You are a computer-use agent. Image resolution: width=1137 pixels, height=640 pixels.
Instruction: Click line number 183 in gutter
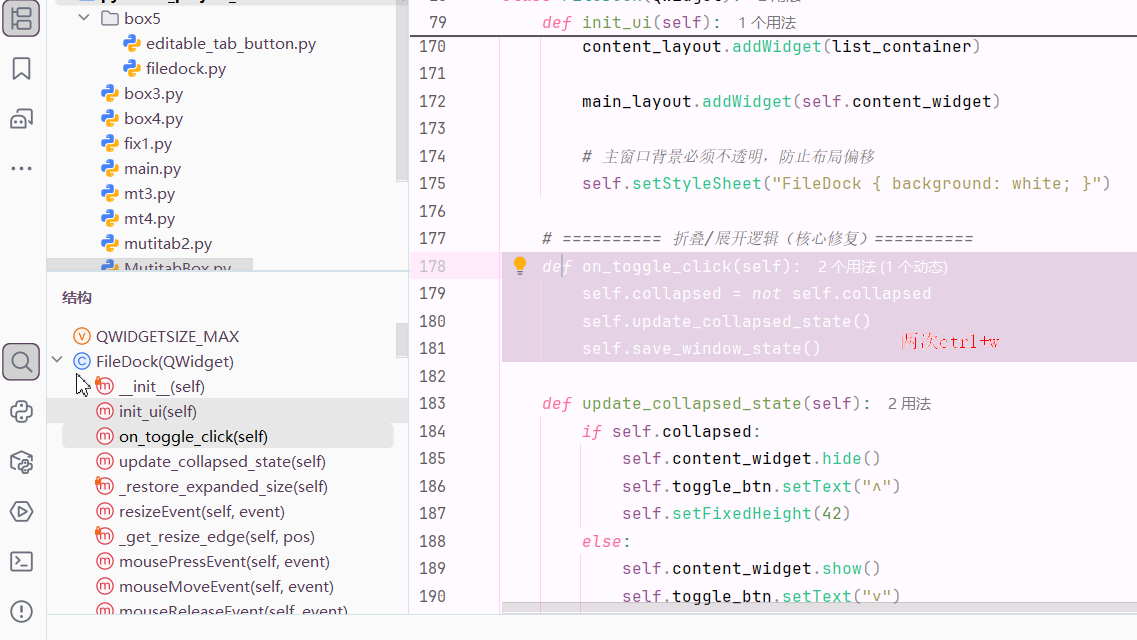pyautogui.click(x=432, y=403)
